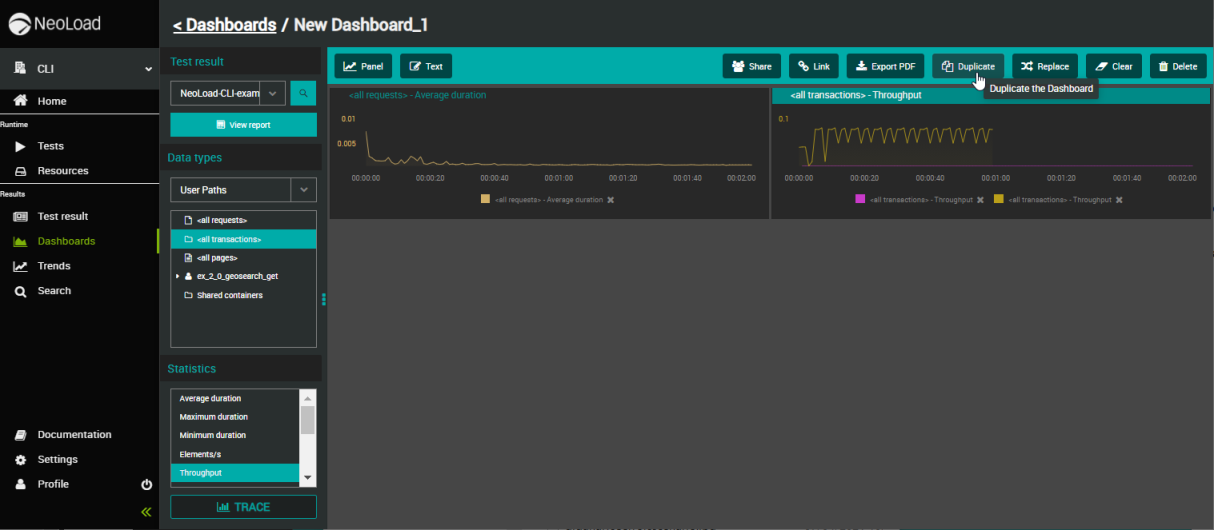This screenshot has width=1214, height=530.
Task: Expand the CLI workspace selector
Action: (148, 69)
